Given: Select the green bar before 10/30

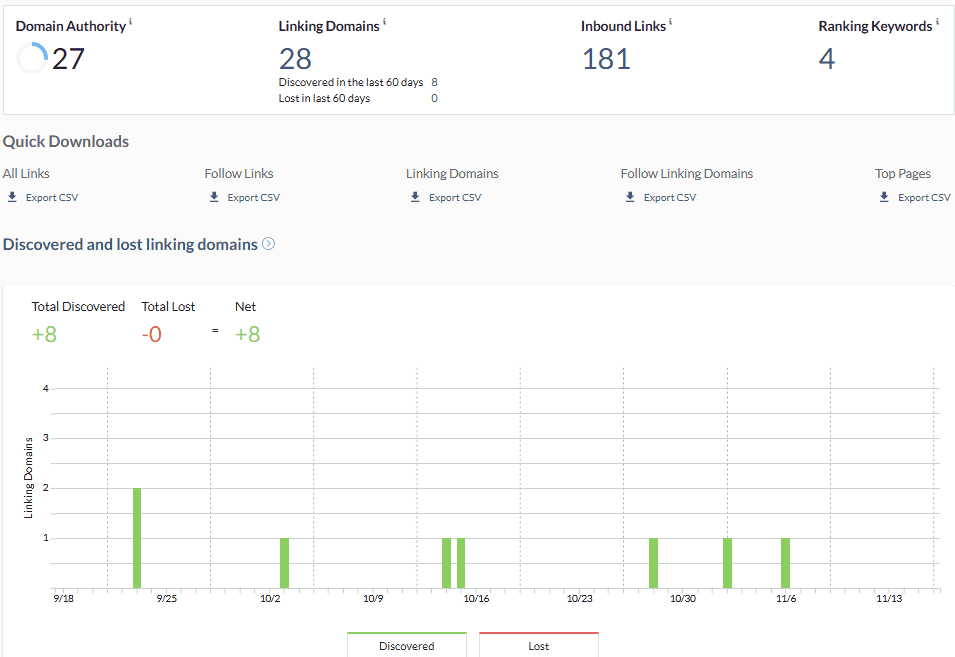Looking at the screenshot, I should tap(654, 563).
